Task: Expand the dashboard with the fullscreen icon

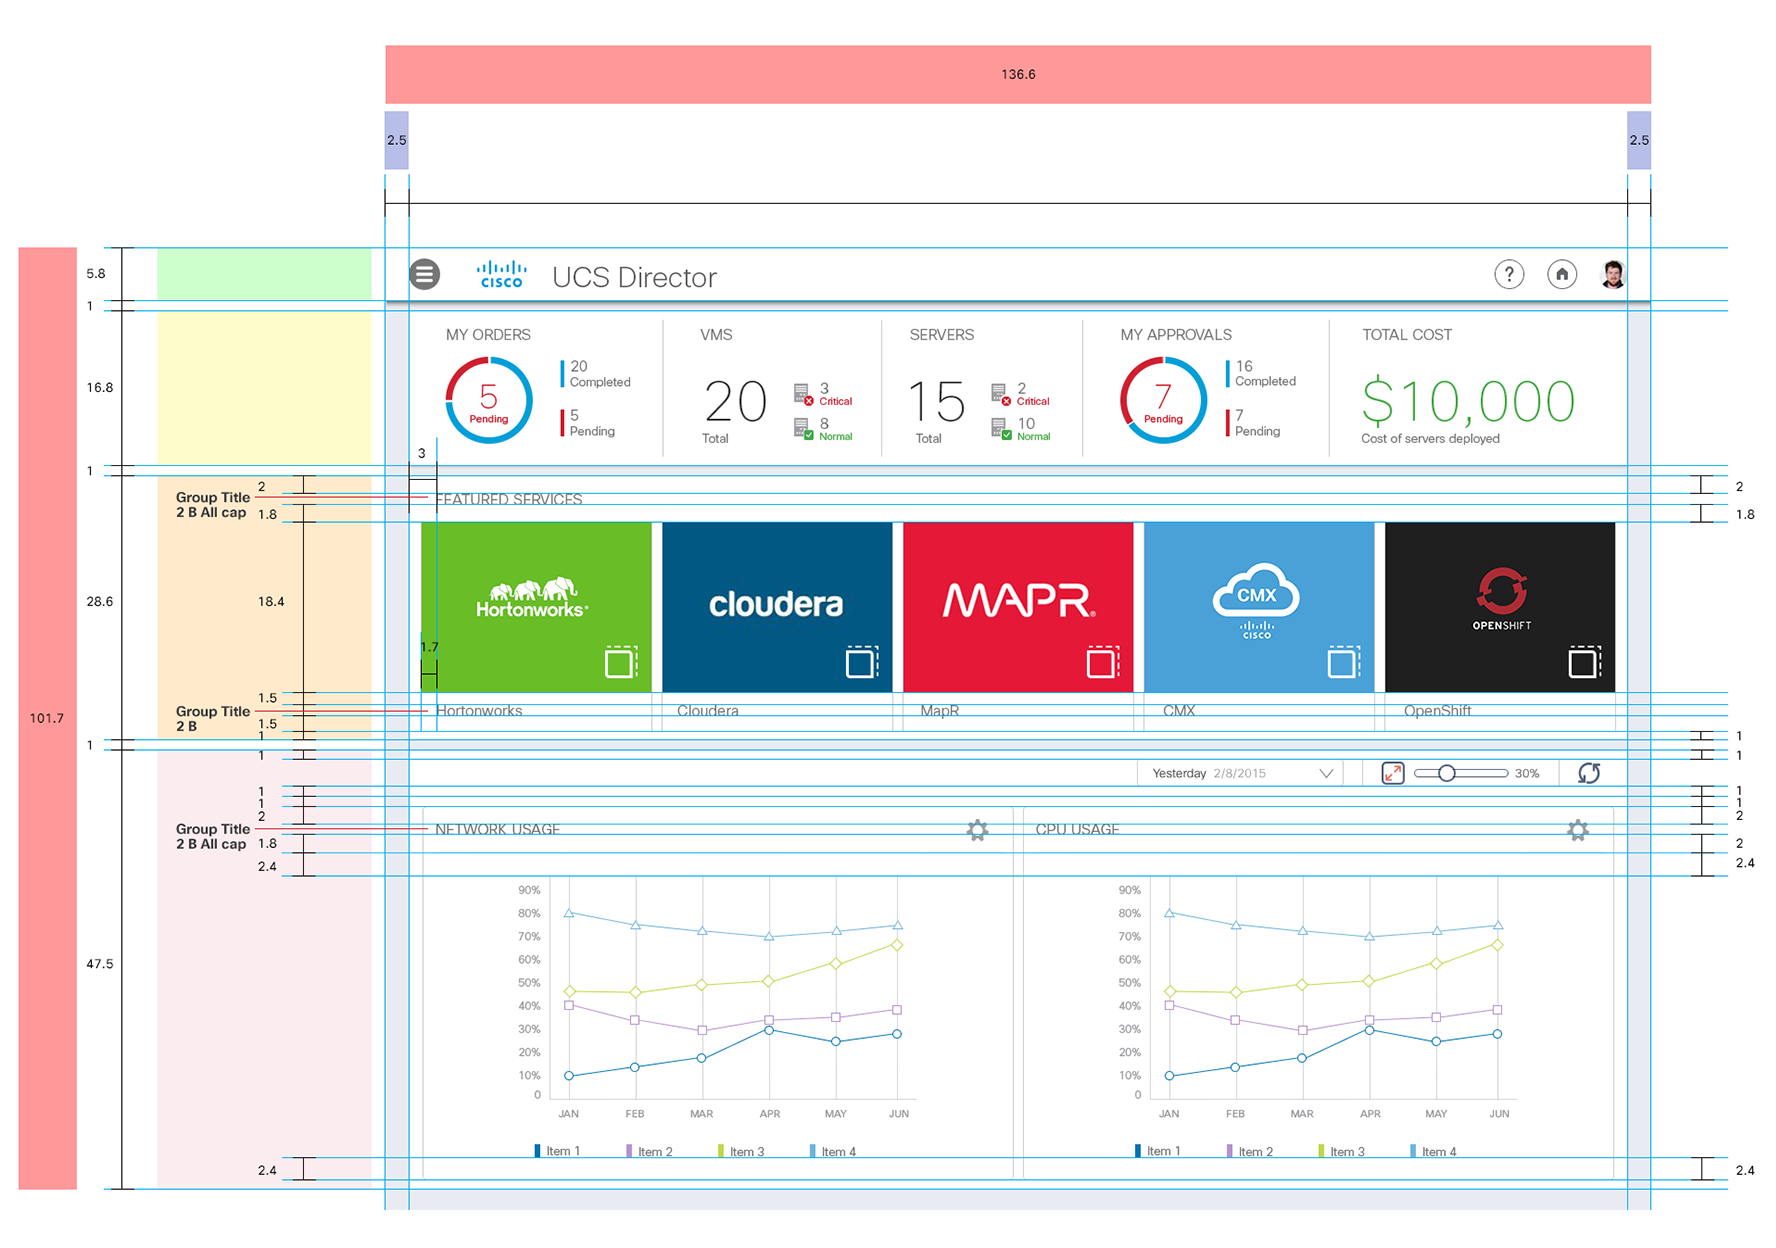Action: [1393, 773]
